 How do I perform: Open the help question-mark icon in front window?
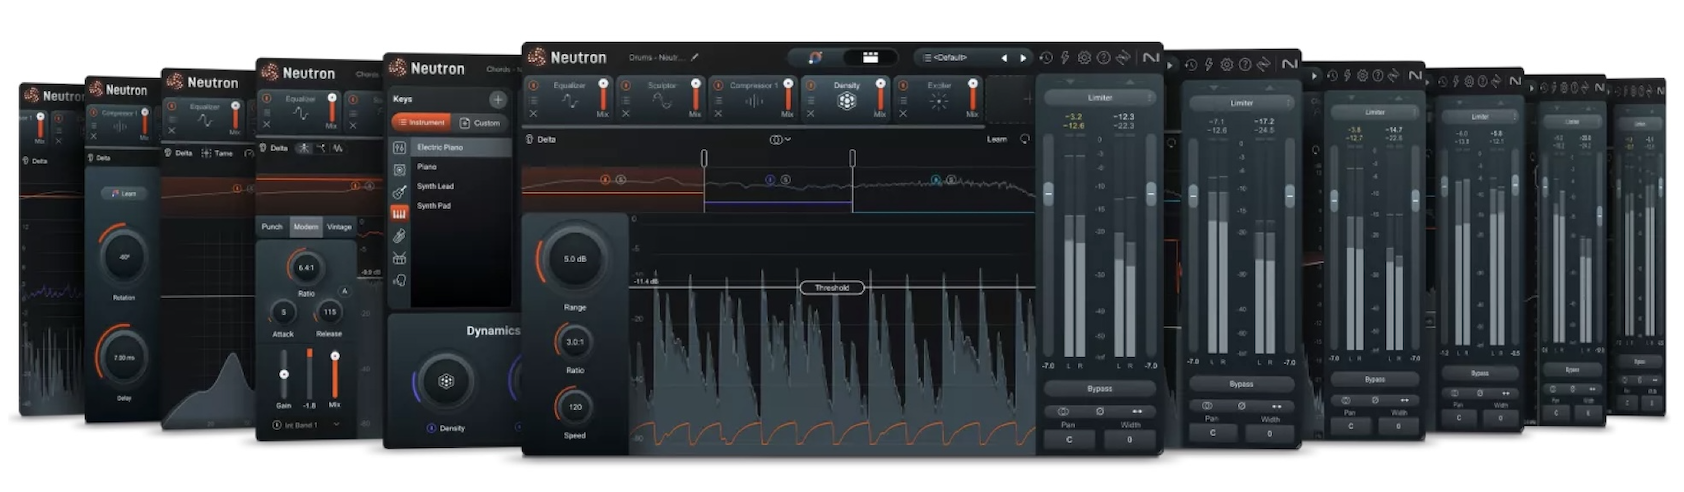[1104, 58]
